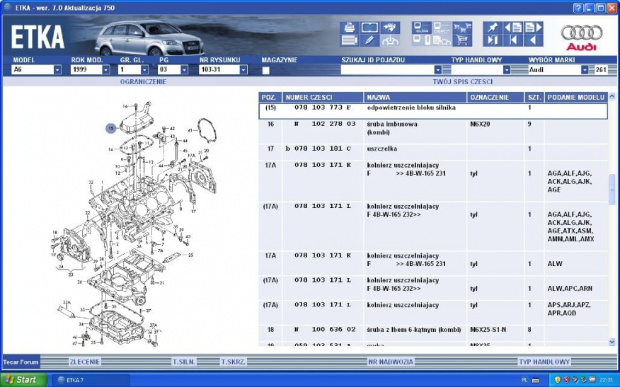Click the Szukaj ID Pojazdu input field

pos(388,70)
